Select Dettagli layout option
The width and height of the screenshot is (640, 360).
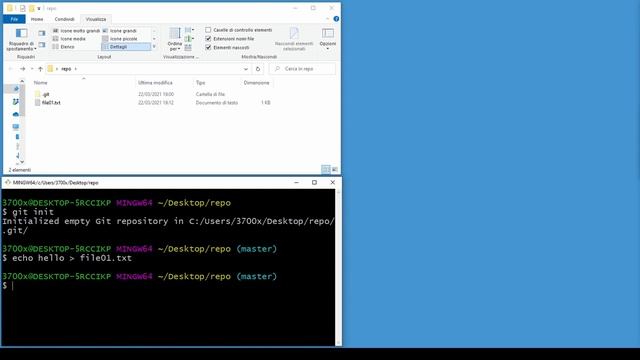(126, 47)
